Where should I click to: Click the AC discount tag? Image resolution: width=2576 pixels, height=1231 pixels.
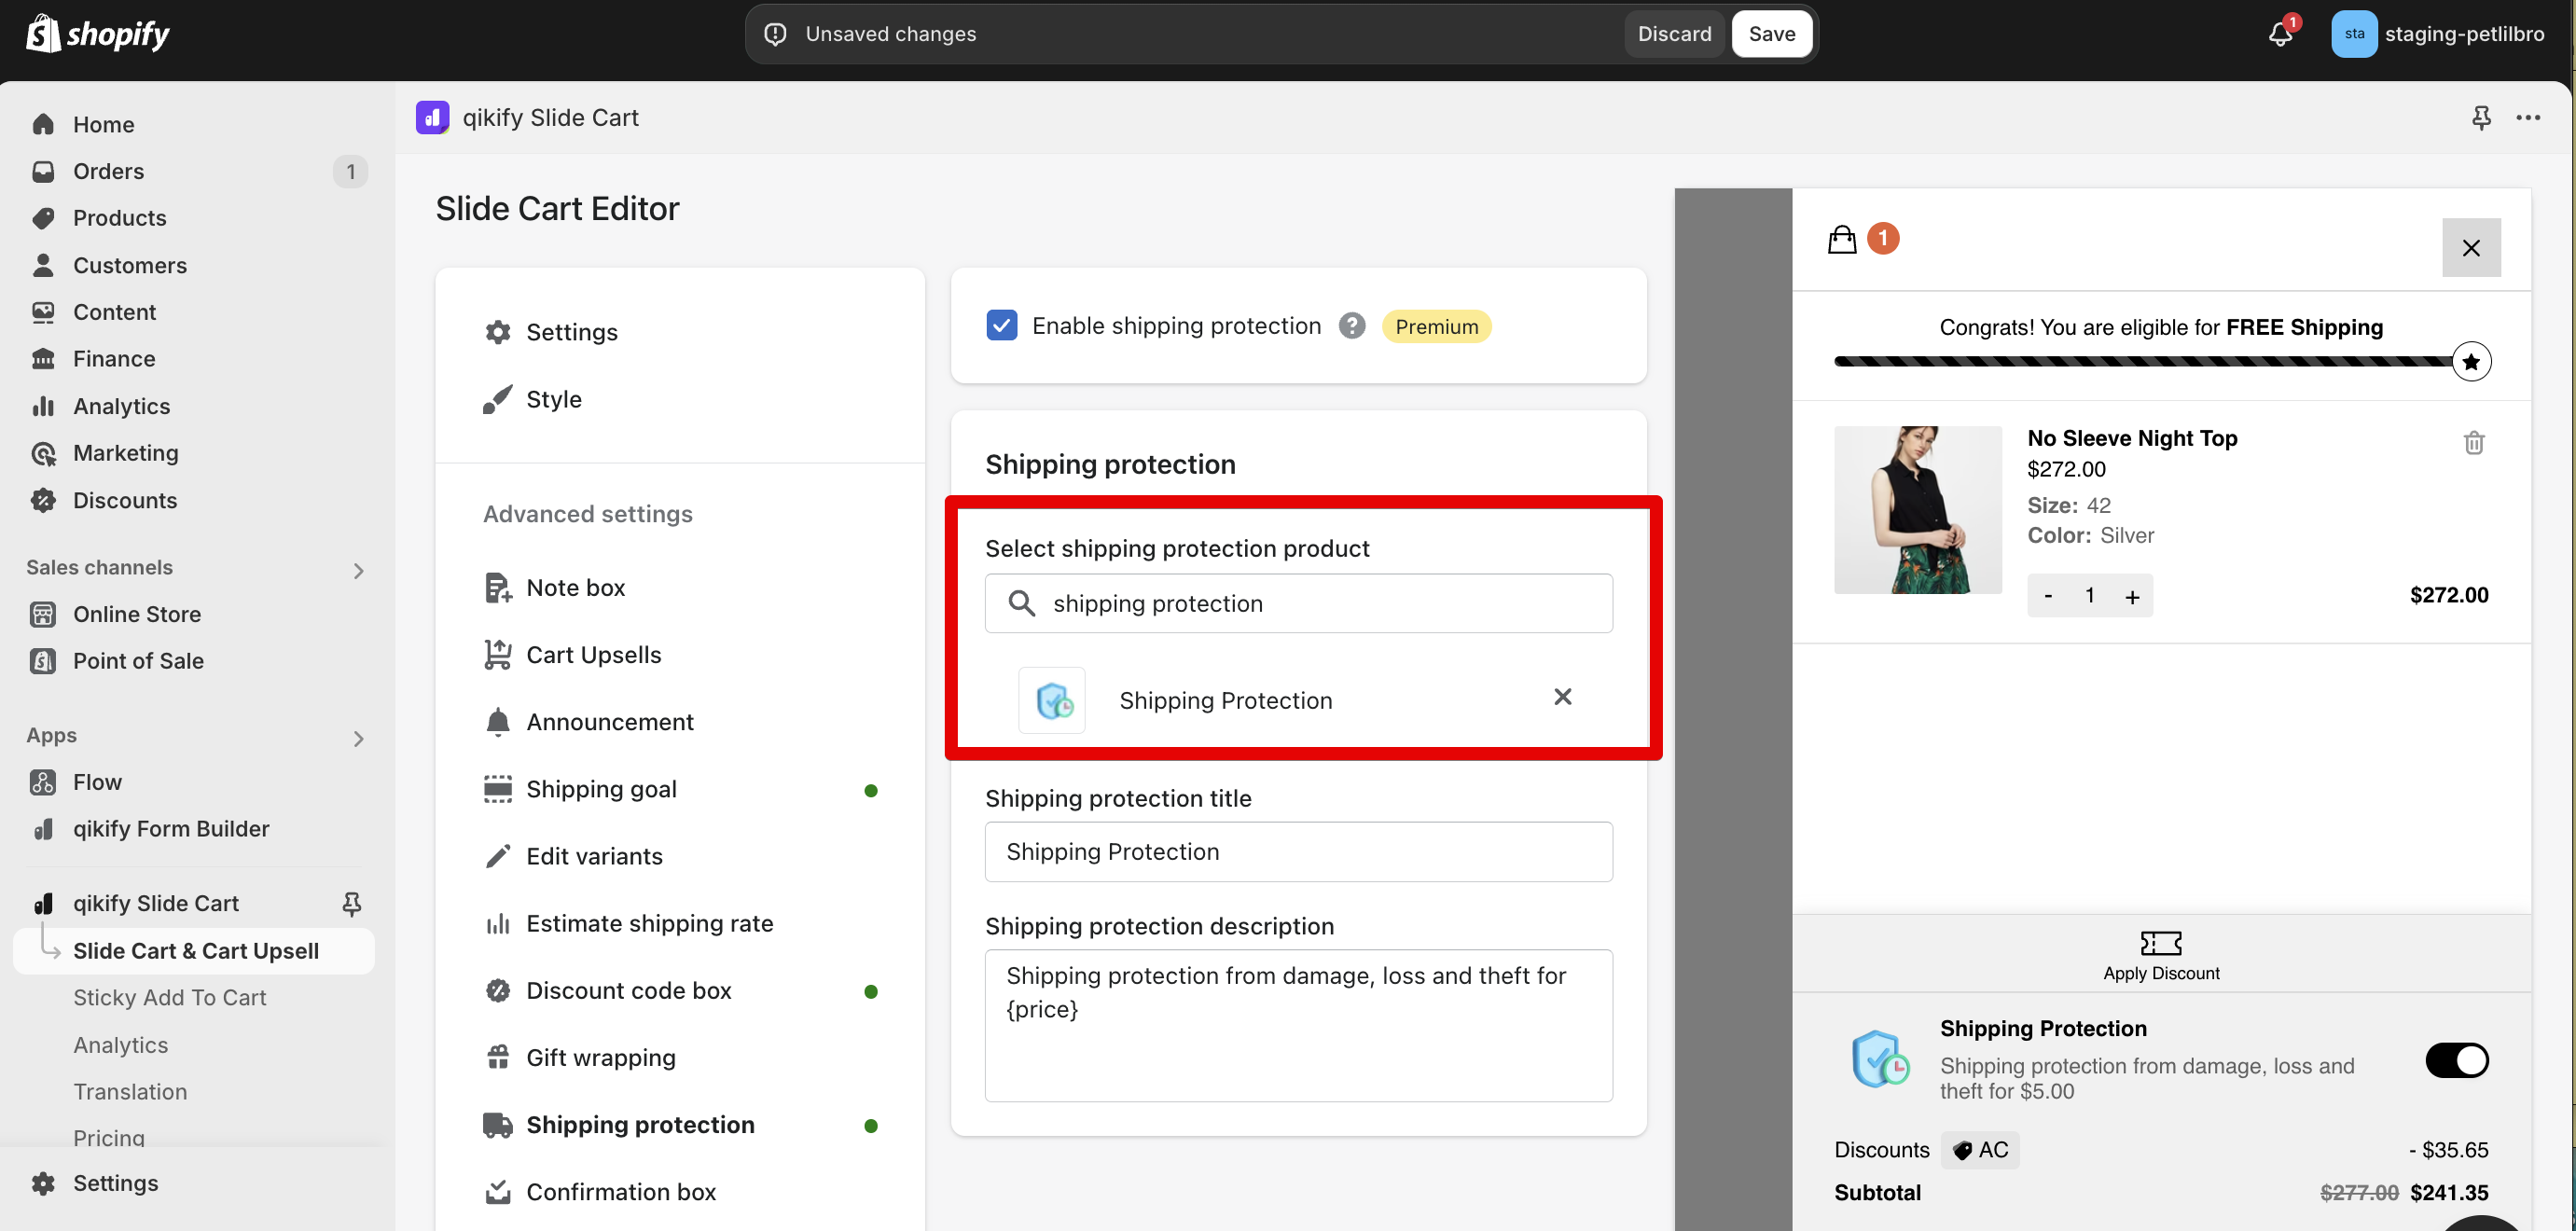pos(1980,1150)
